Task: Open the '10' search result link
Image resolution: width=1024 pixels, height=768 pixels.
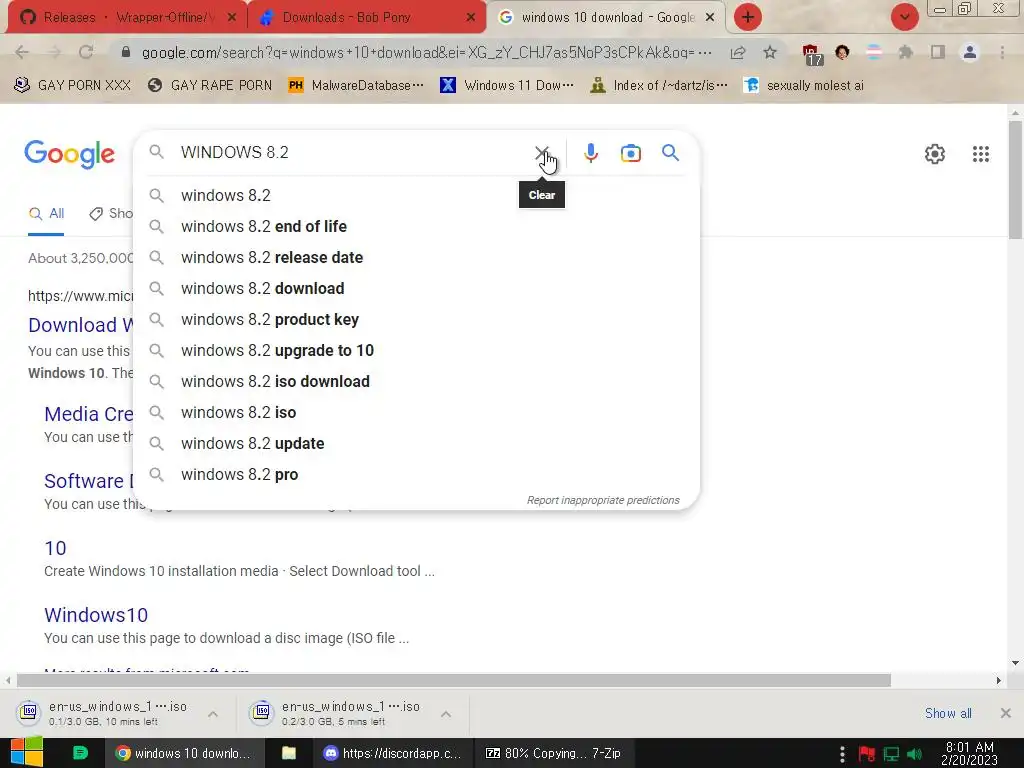Action: click(56, 549)
